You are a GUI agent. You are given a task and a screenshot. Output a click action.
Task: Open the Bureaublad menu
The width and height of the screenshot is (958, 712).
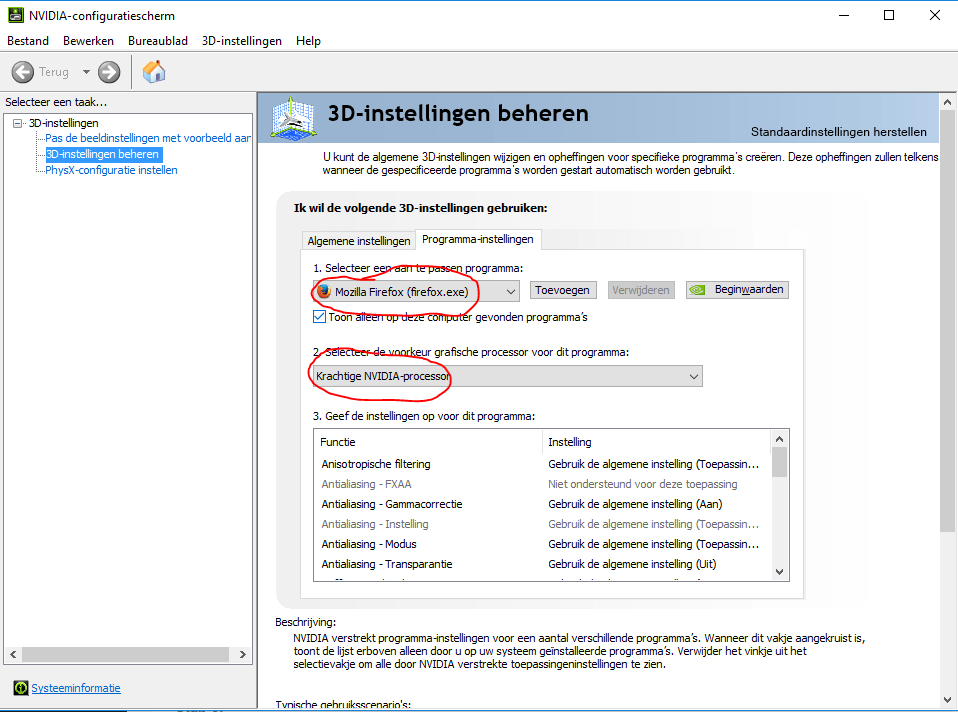(158, 41)
